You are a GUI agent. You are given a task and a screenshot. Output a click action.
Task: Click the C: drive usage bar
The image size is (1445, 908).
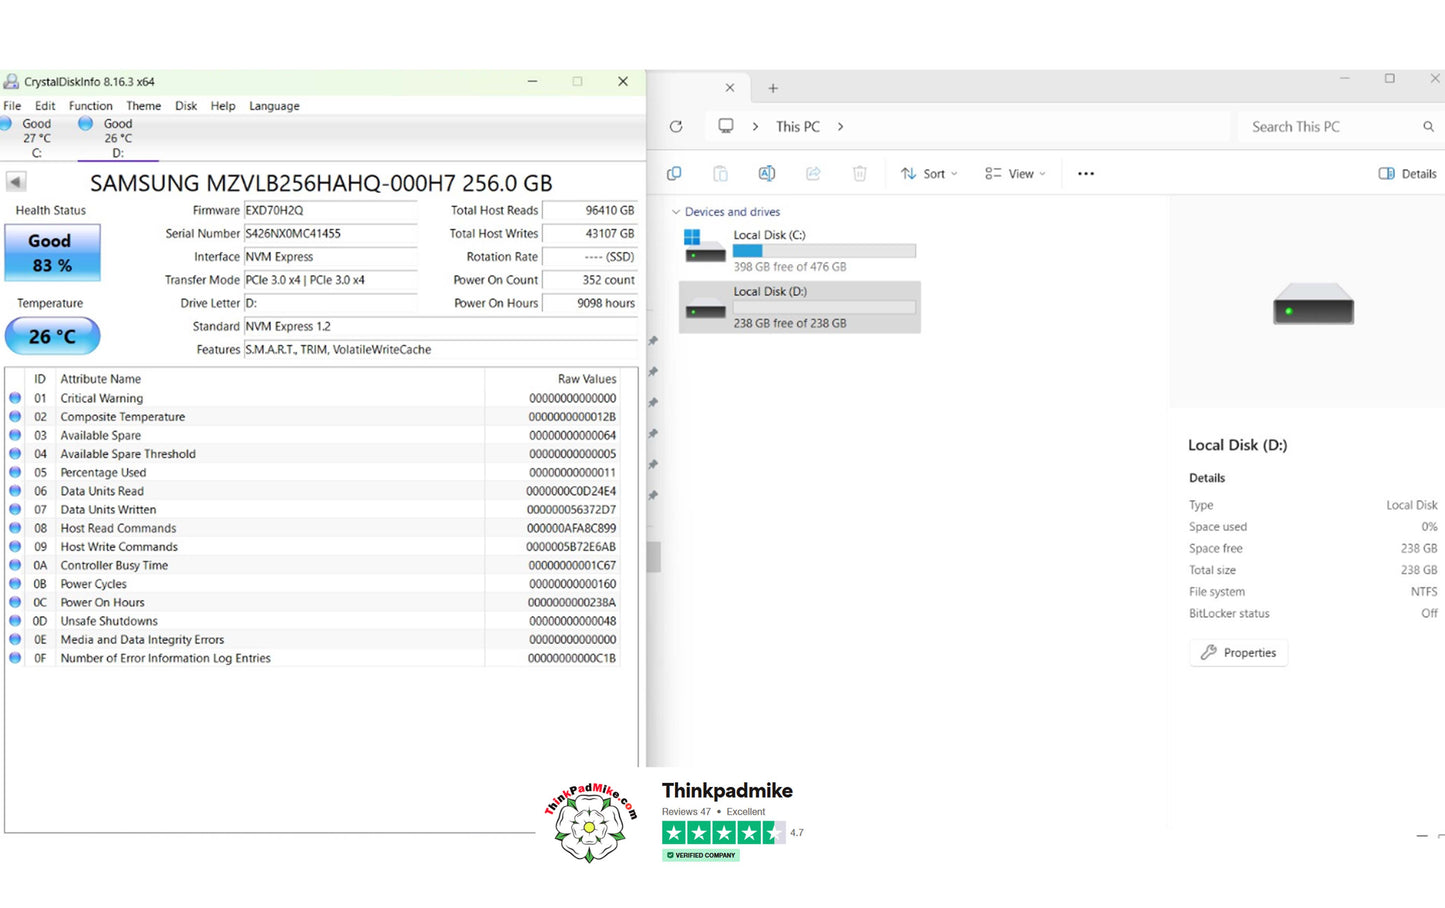(x=824, y=251)
